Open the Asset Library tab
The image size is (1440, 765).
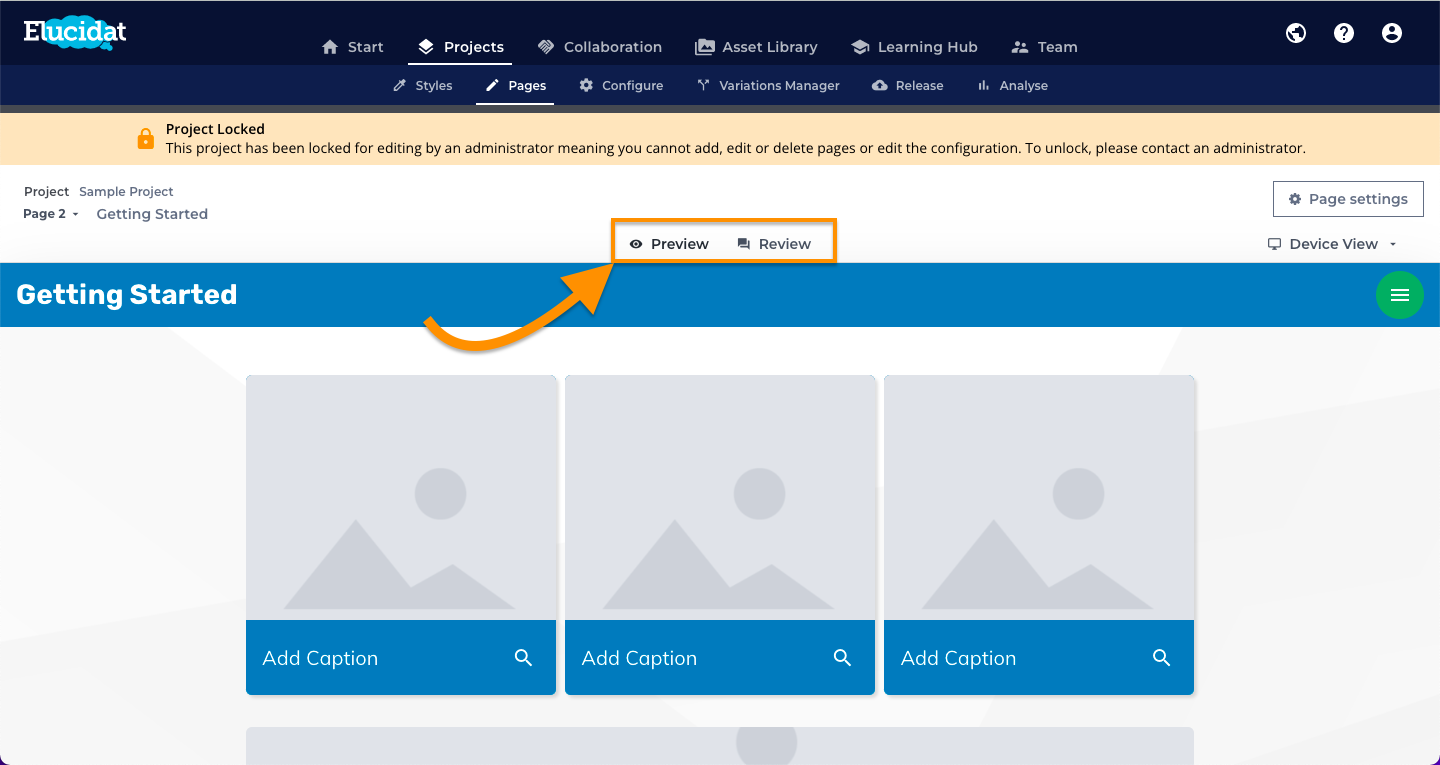point(756,47)
